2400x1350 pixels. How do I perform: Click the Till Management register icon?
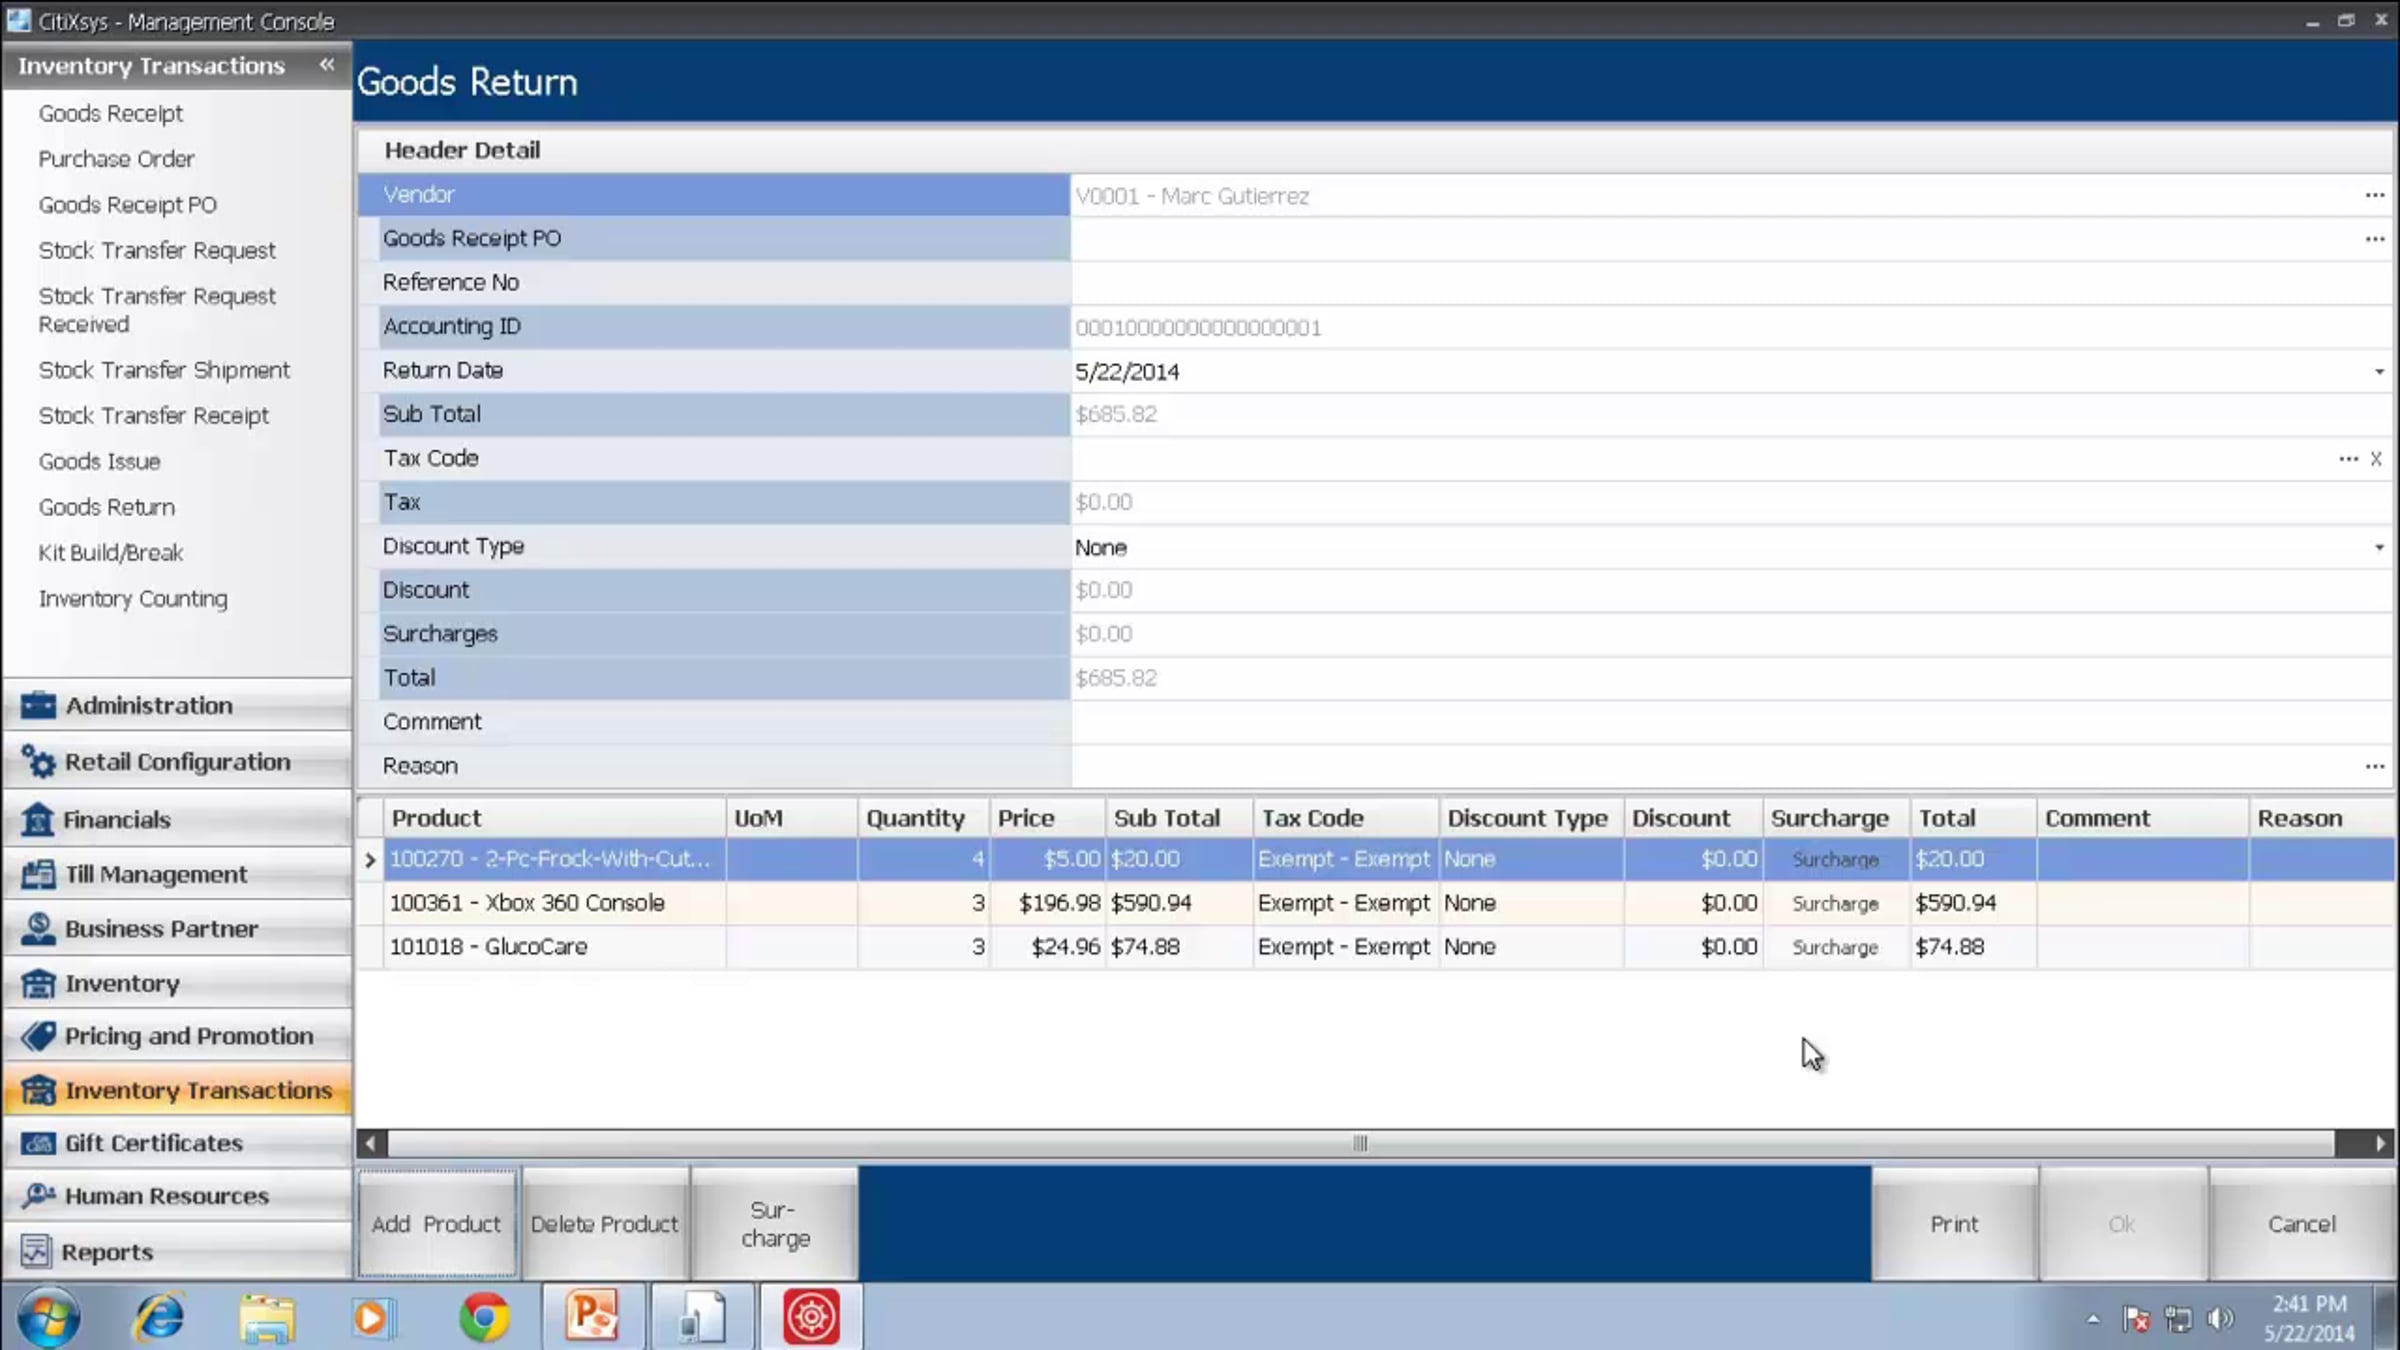(x=38, y=875)
